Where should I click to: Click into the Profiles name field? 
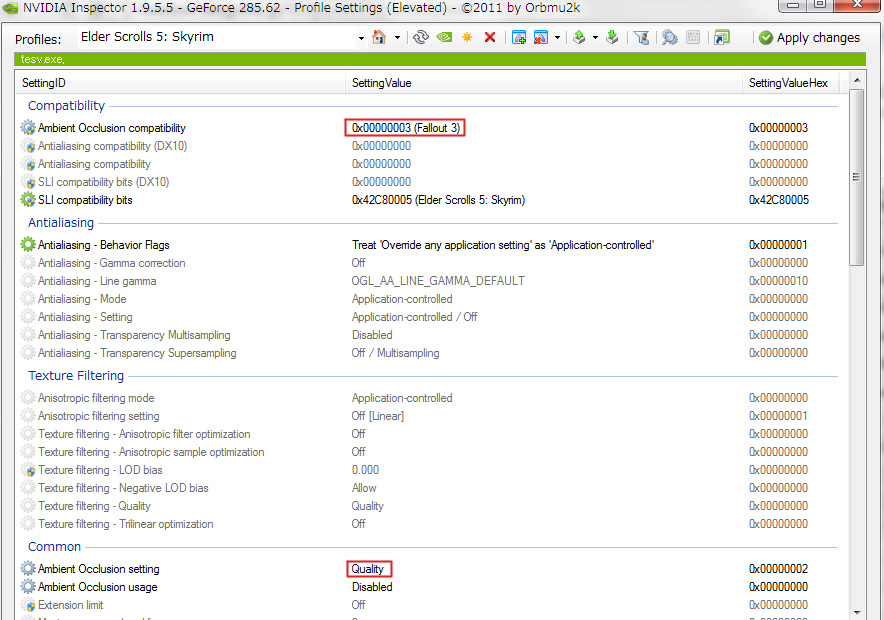(x=217, y=37)
